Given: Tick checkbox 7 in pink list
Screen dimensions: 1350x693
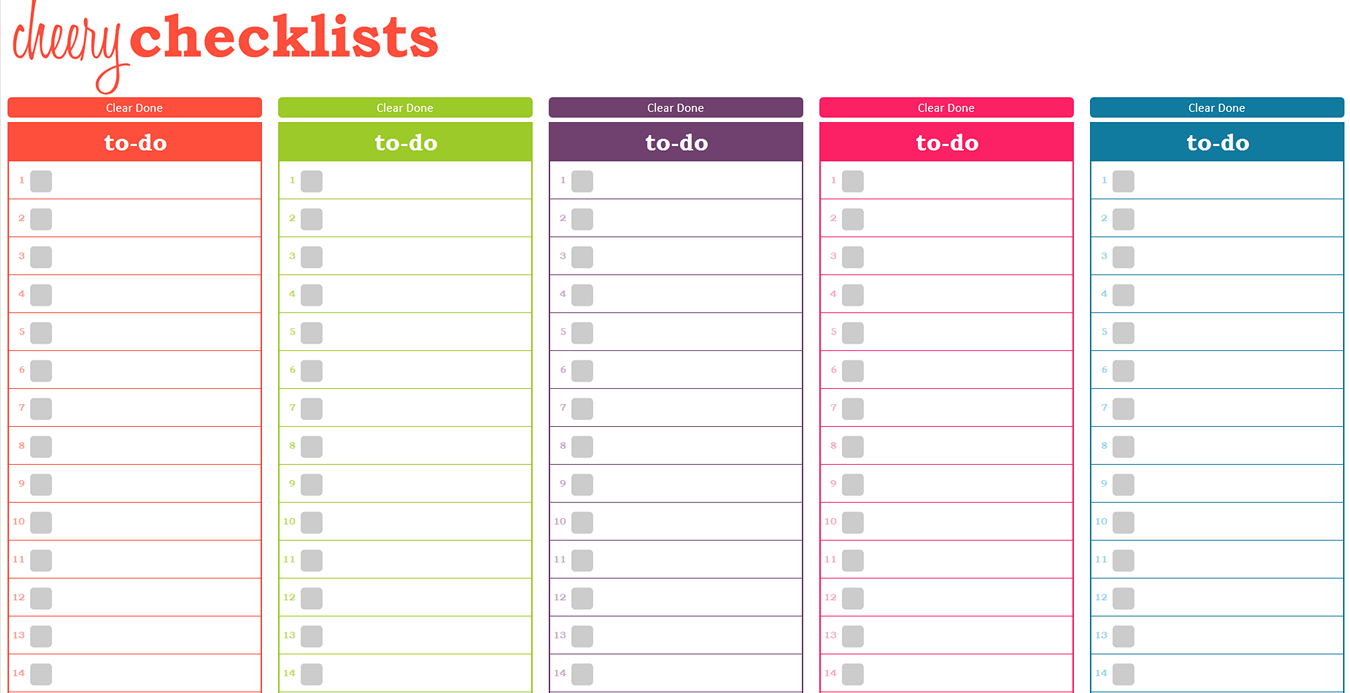Looking at the screenshot, I should [853, 409].
